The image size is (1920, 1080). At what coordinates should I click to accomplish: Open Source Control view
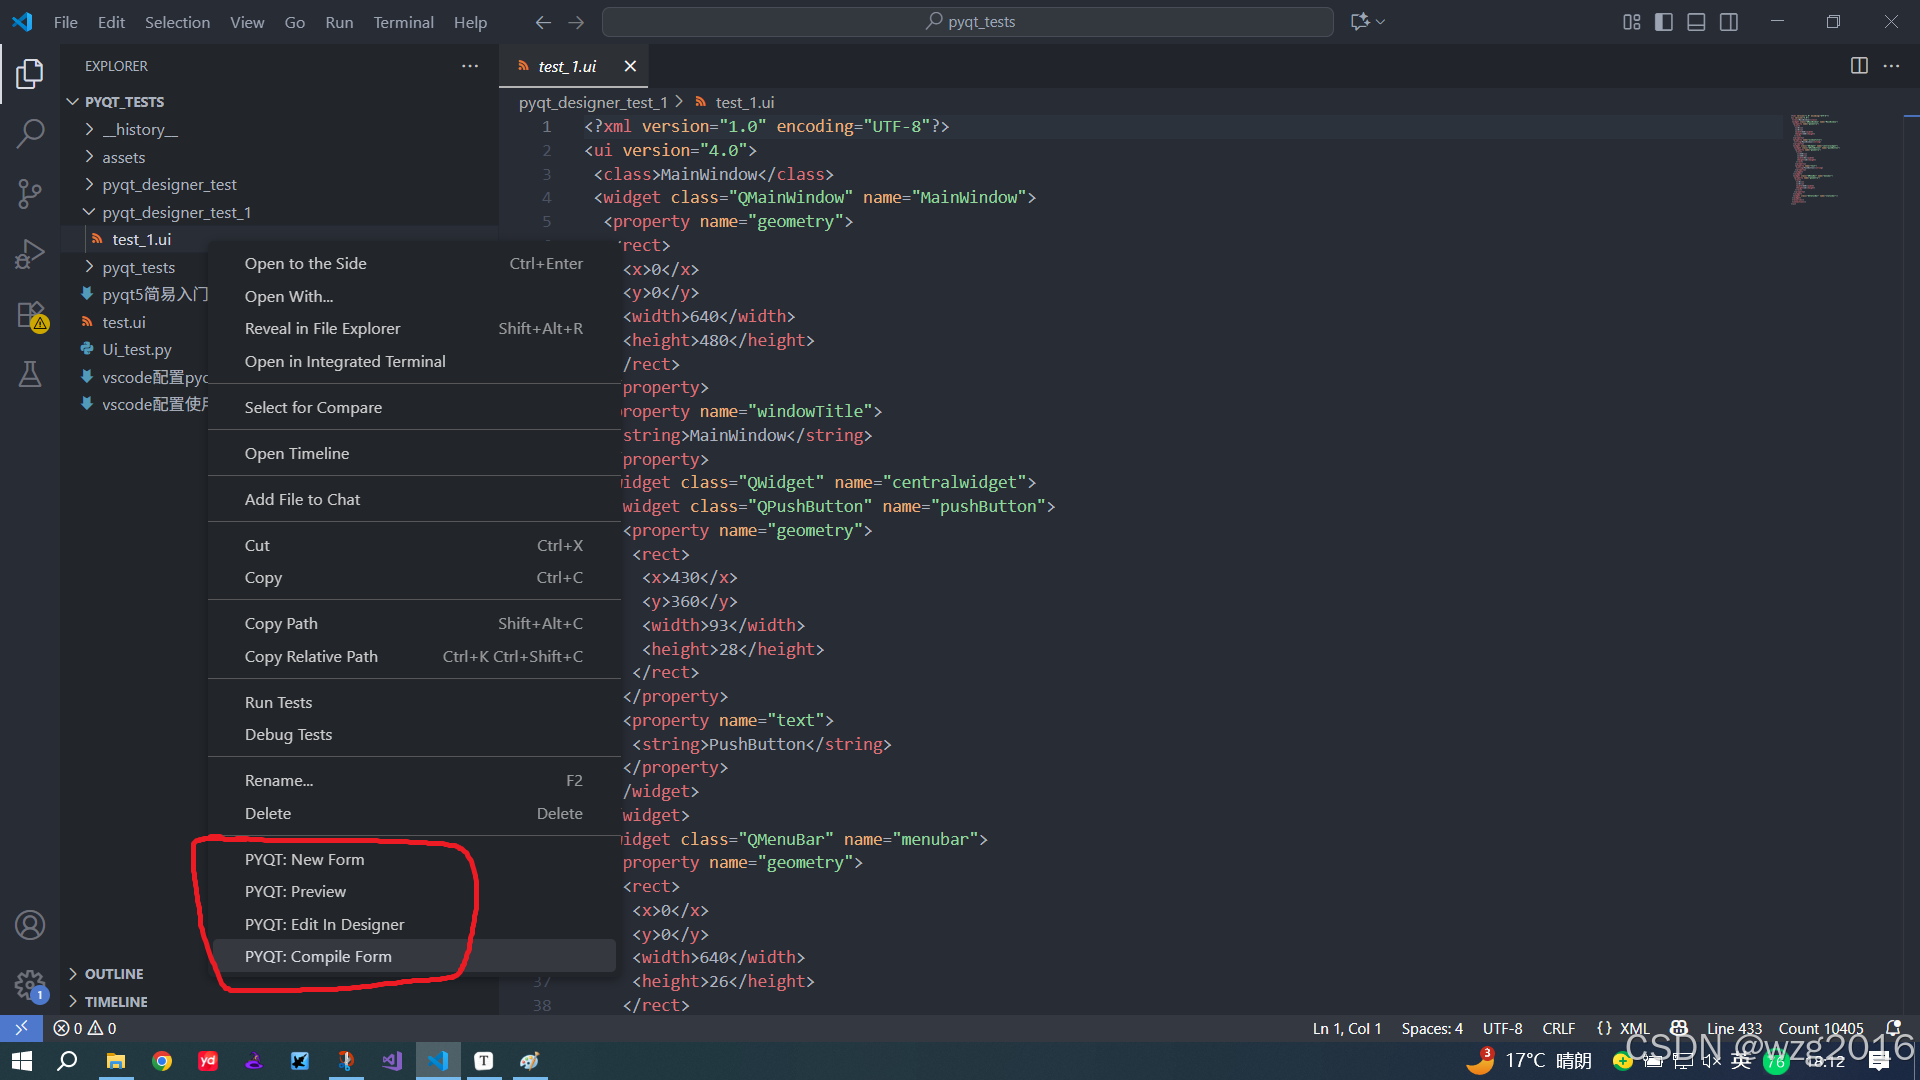pyautogui.click(x=30, y=194)
